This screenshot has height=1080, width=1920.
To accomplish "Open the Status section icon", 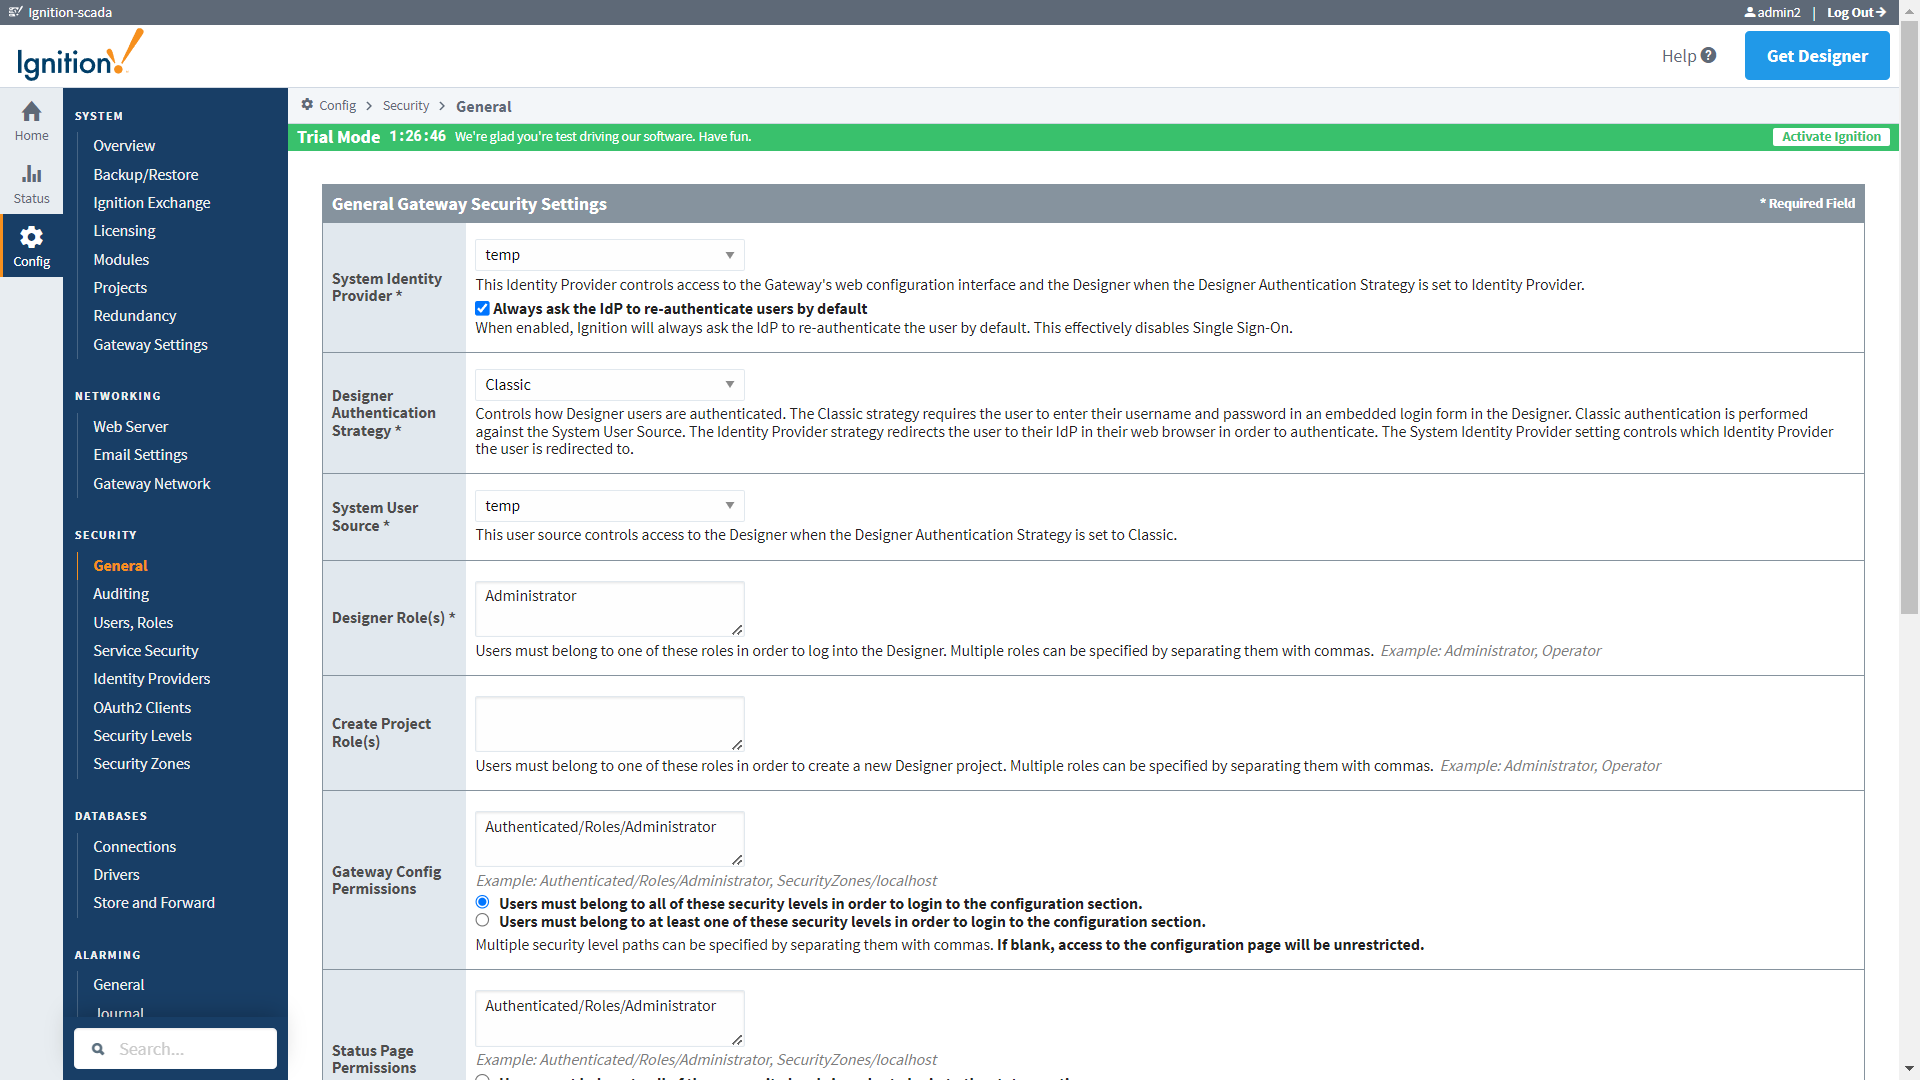I will pos(31,174).
